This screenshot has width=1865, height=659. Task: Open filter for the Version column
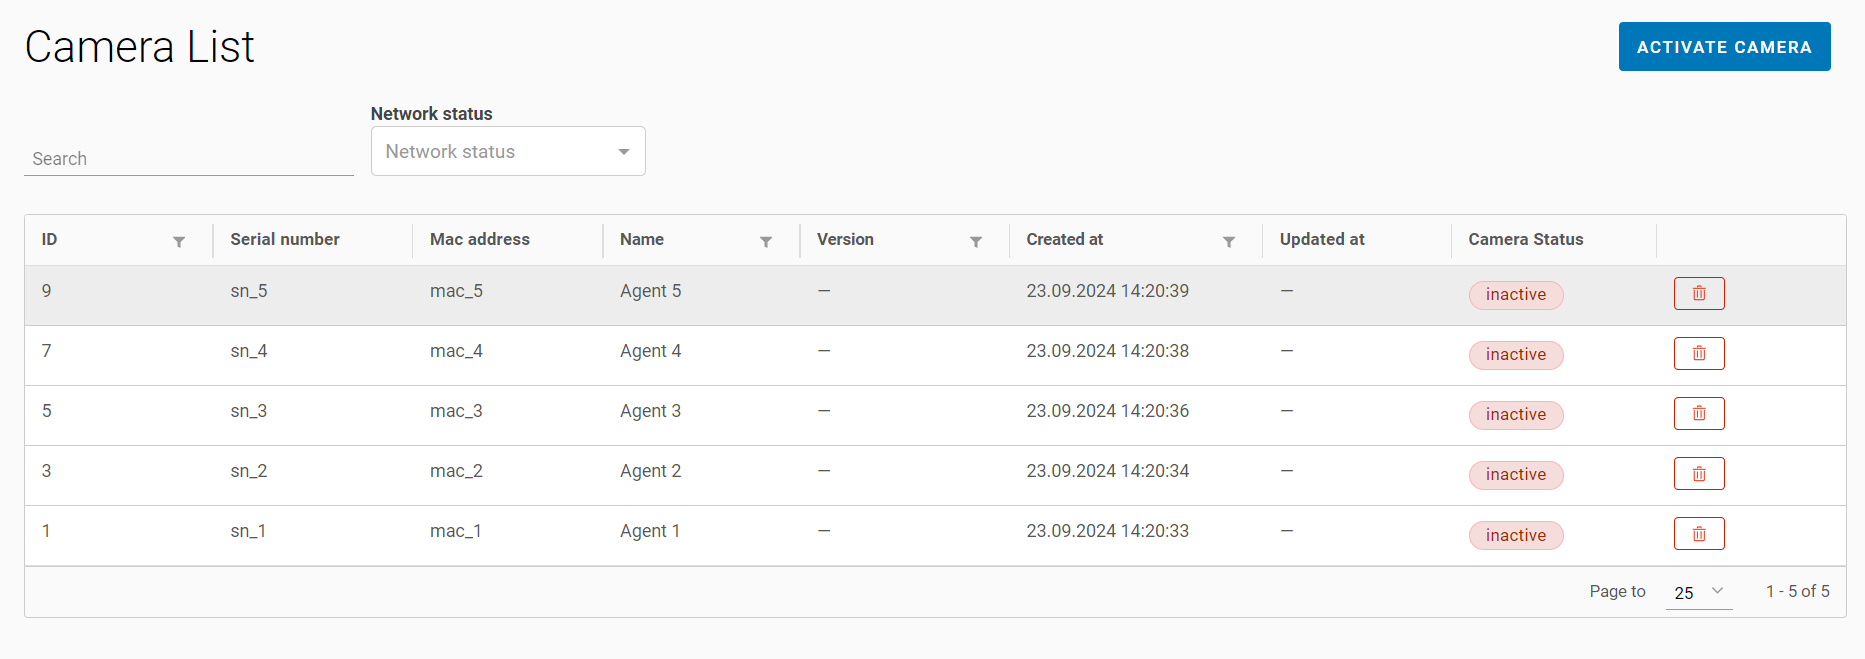pos(975,241)
